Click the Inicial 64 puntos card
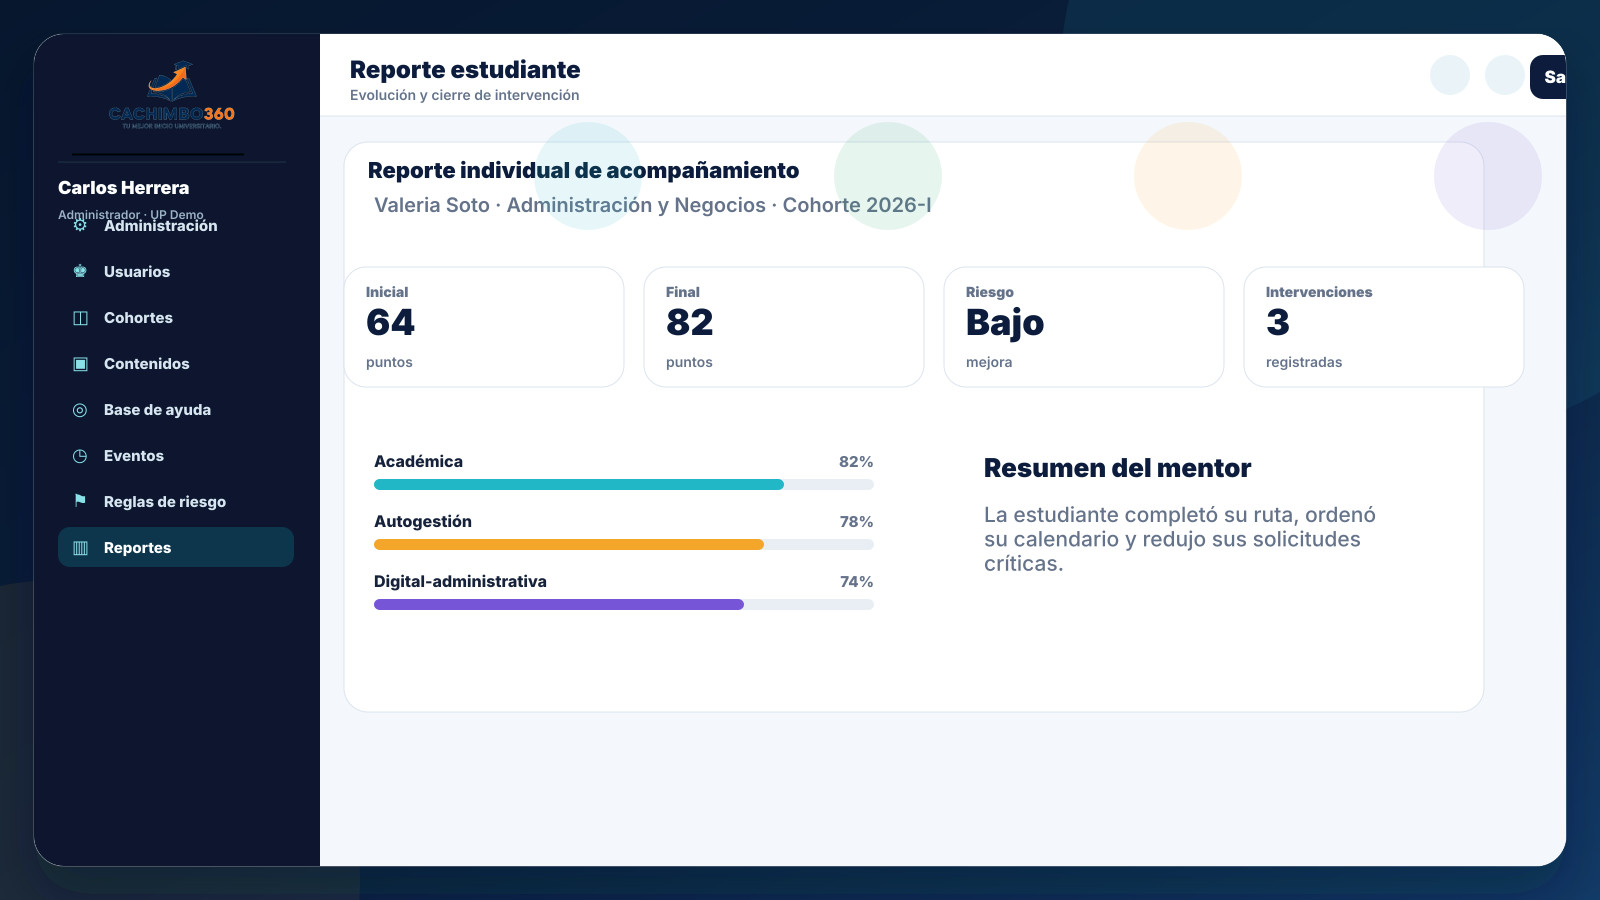The image size is (1600, 900). pyautogui.click(x=484, y=327)
